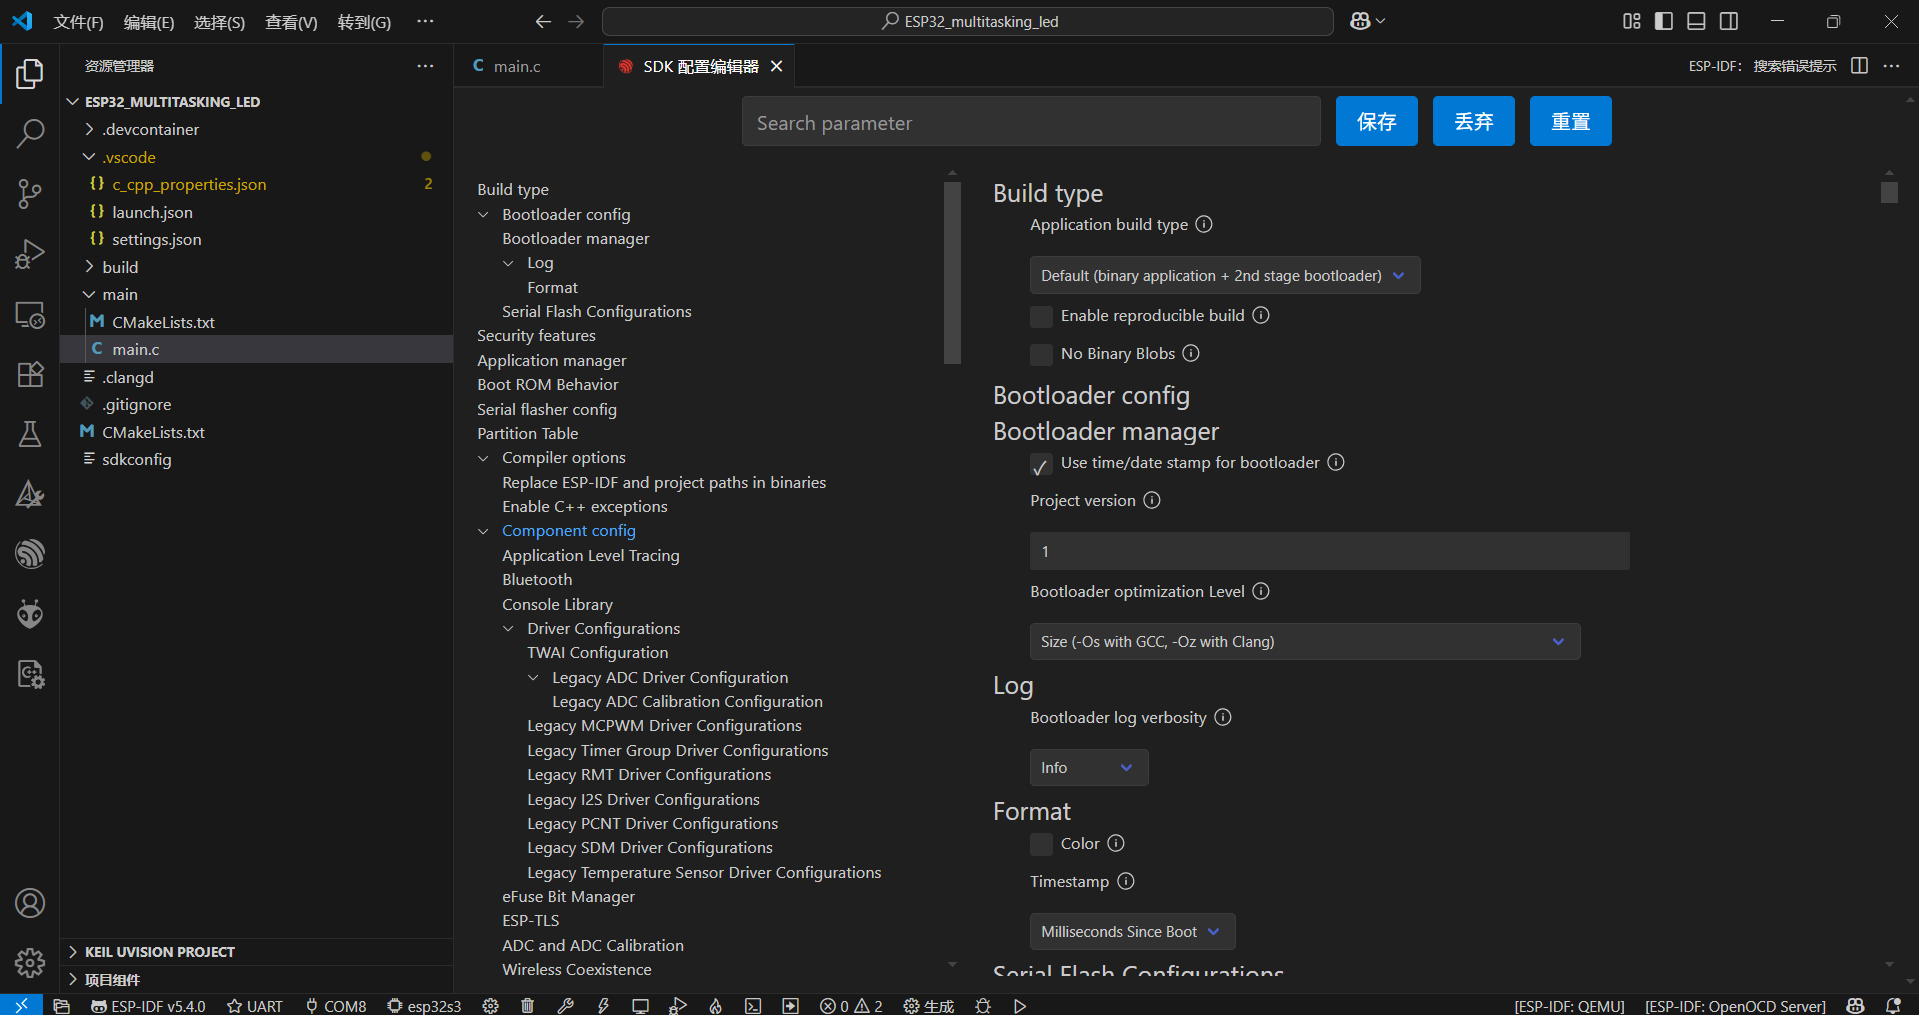The width and height of the screenshot is (1919, 1015).
Task: Click the settings panel scrollbar thumb
Action: 1889,192
